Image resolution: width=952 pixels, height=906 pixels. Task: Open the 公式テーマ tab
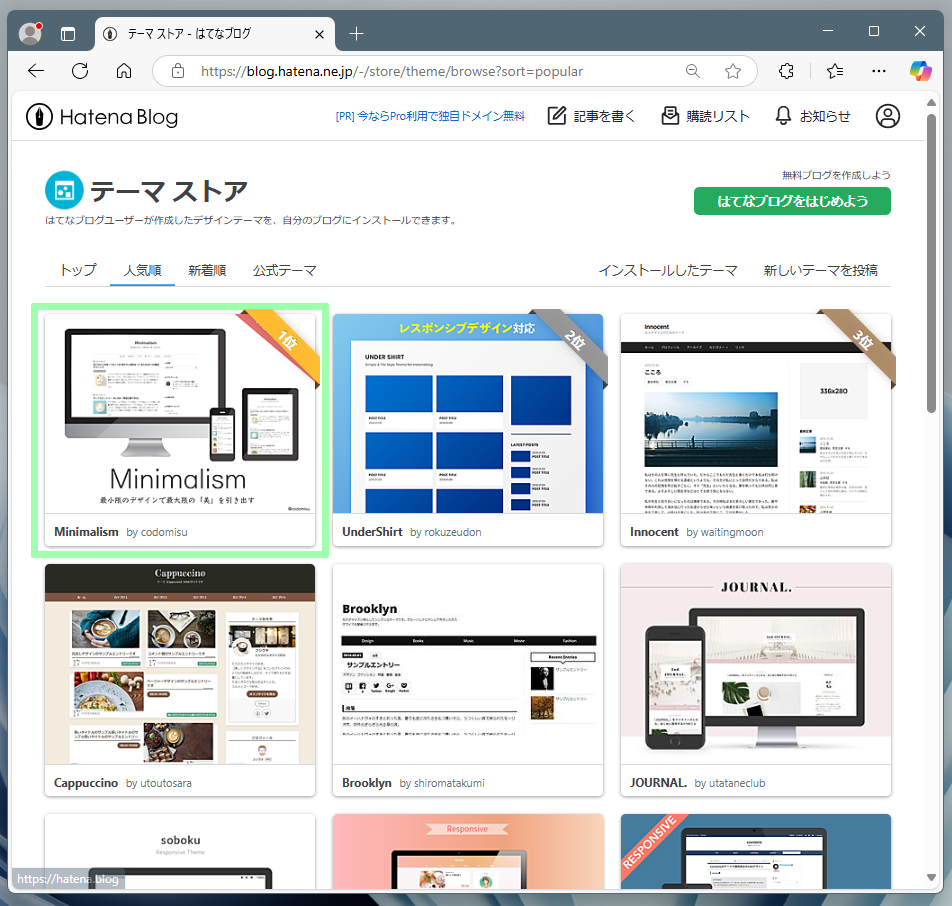285,270
